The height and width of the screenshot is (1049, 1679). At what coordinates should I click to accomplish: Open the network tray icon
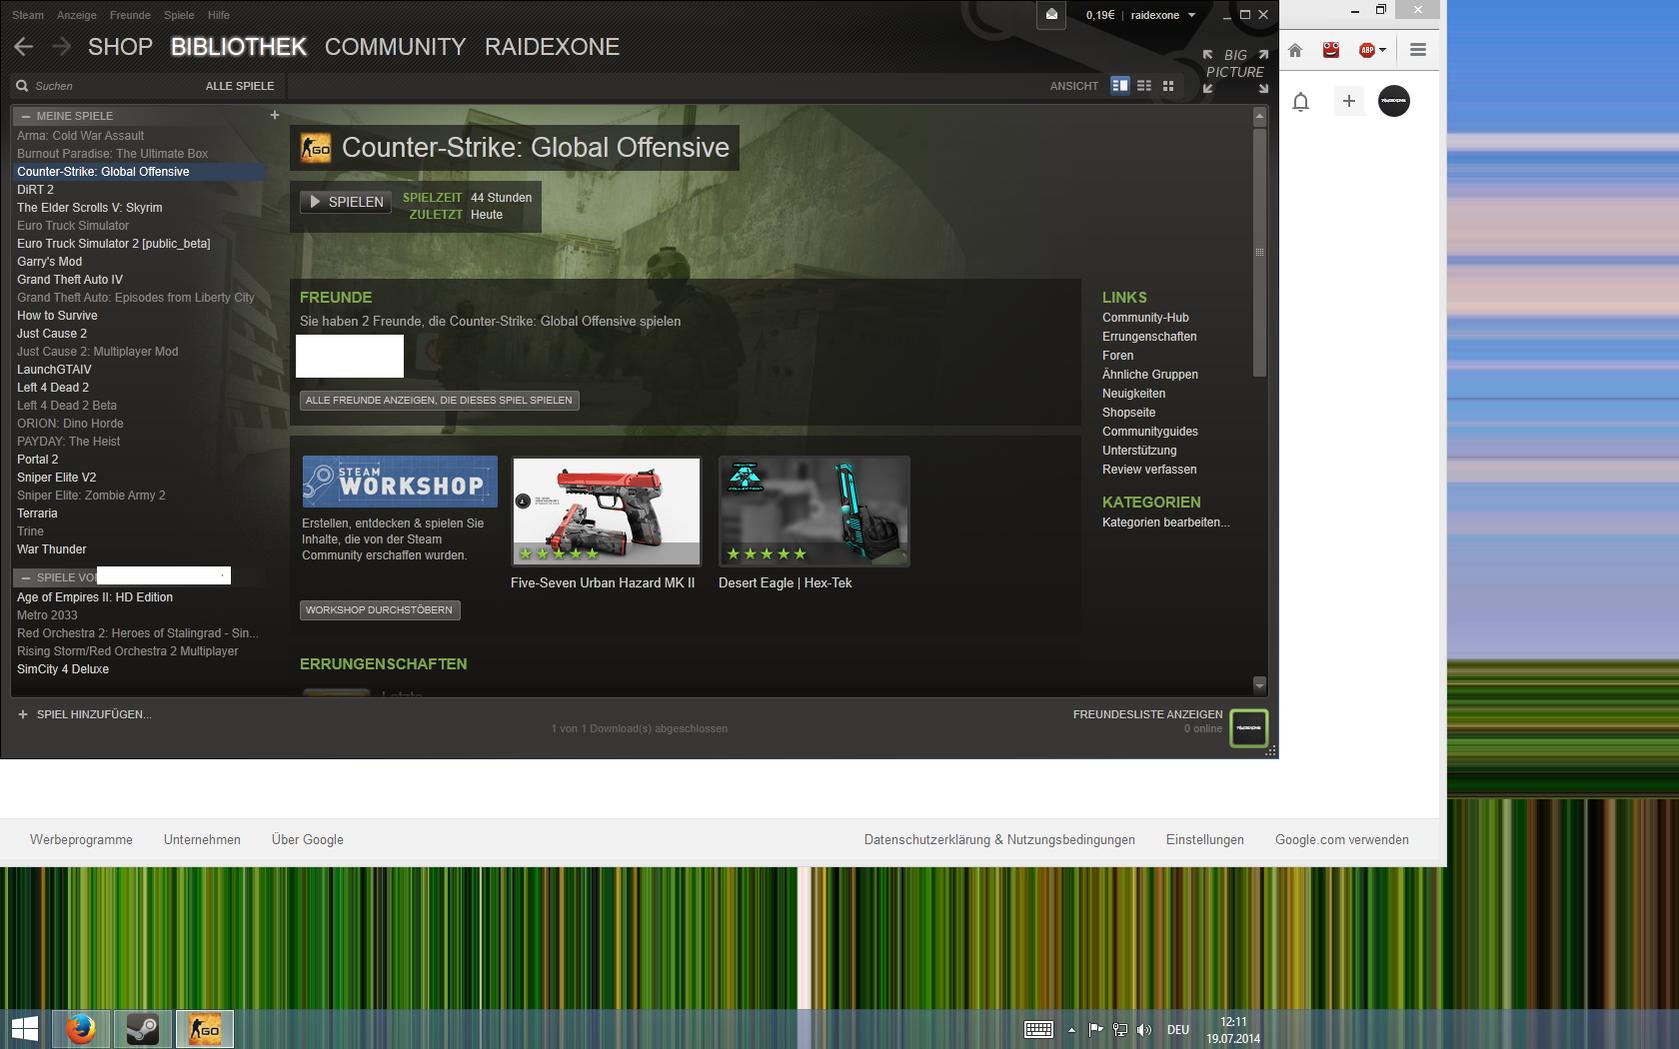tap(1120, 1029)
